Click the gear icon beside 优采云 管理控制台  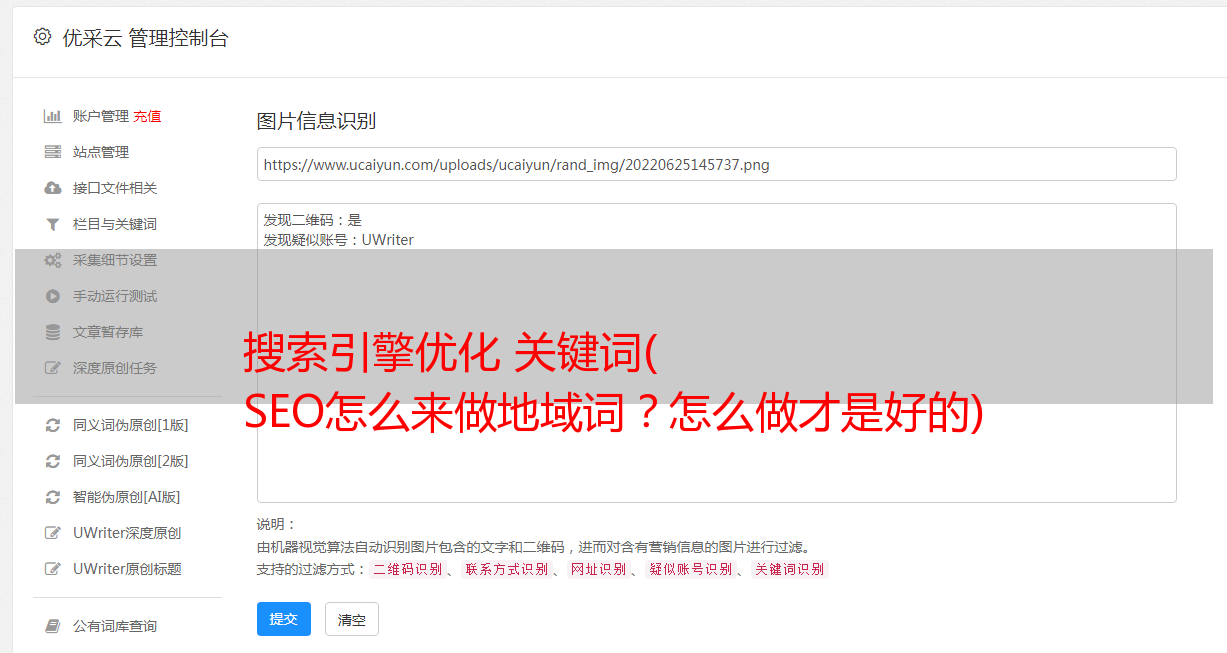point(42,37)
